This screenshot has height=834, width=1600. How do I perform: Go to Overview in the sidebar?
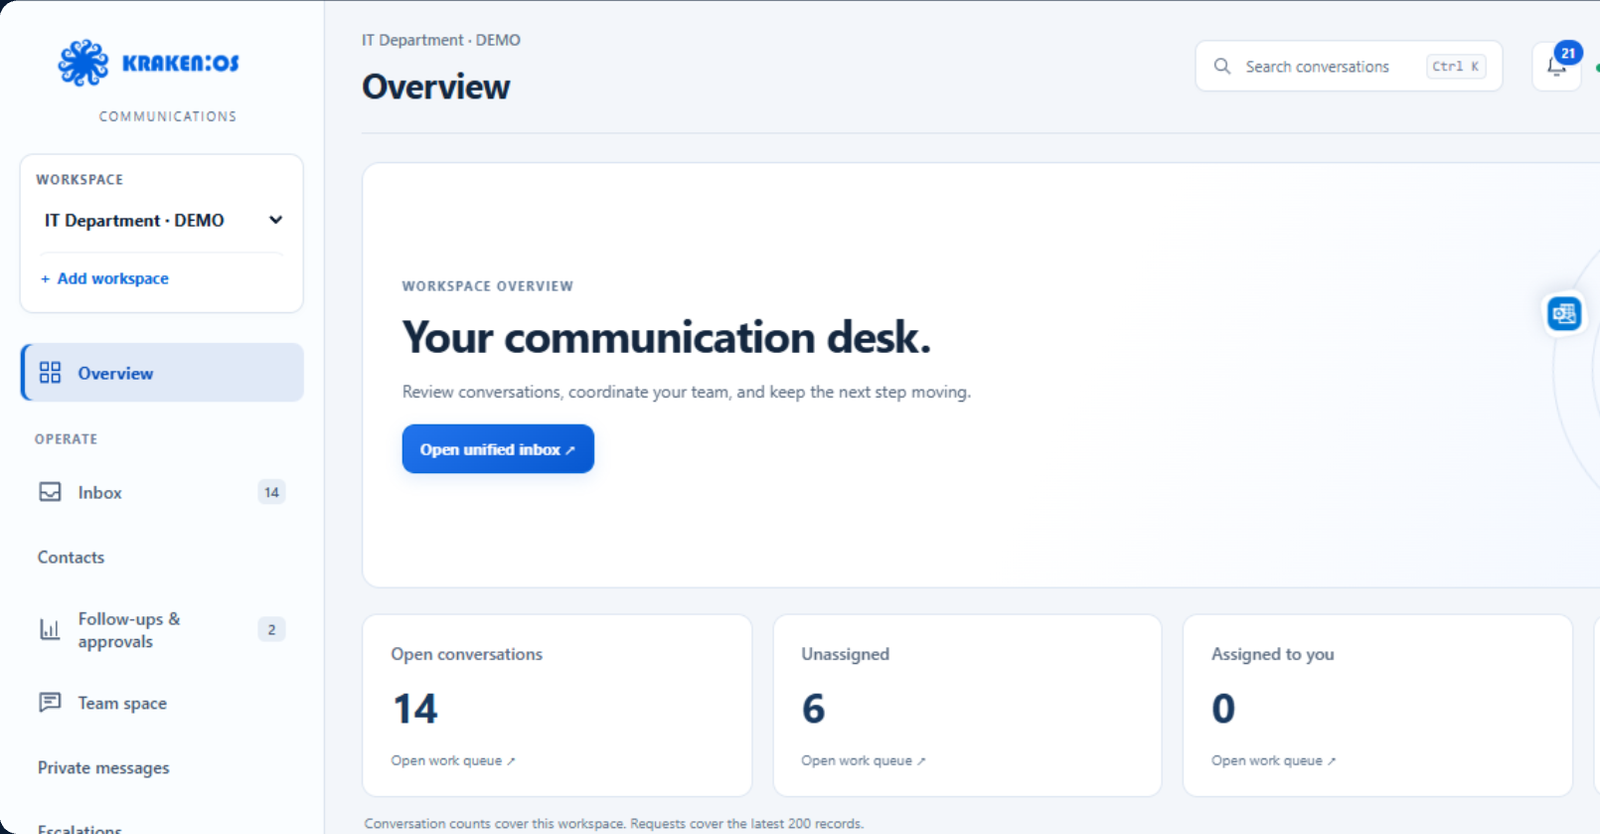[x=162, y=373]
